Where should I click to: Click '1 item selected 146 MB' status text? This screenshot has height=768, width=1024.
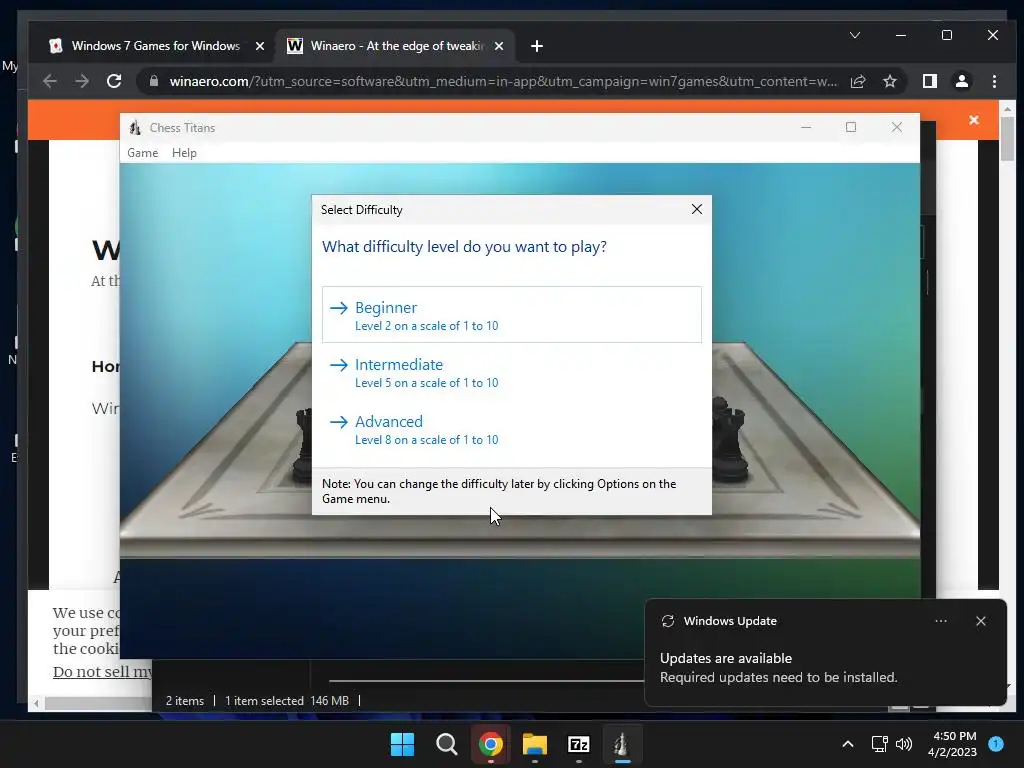tap(287, 701)
